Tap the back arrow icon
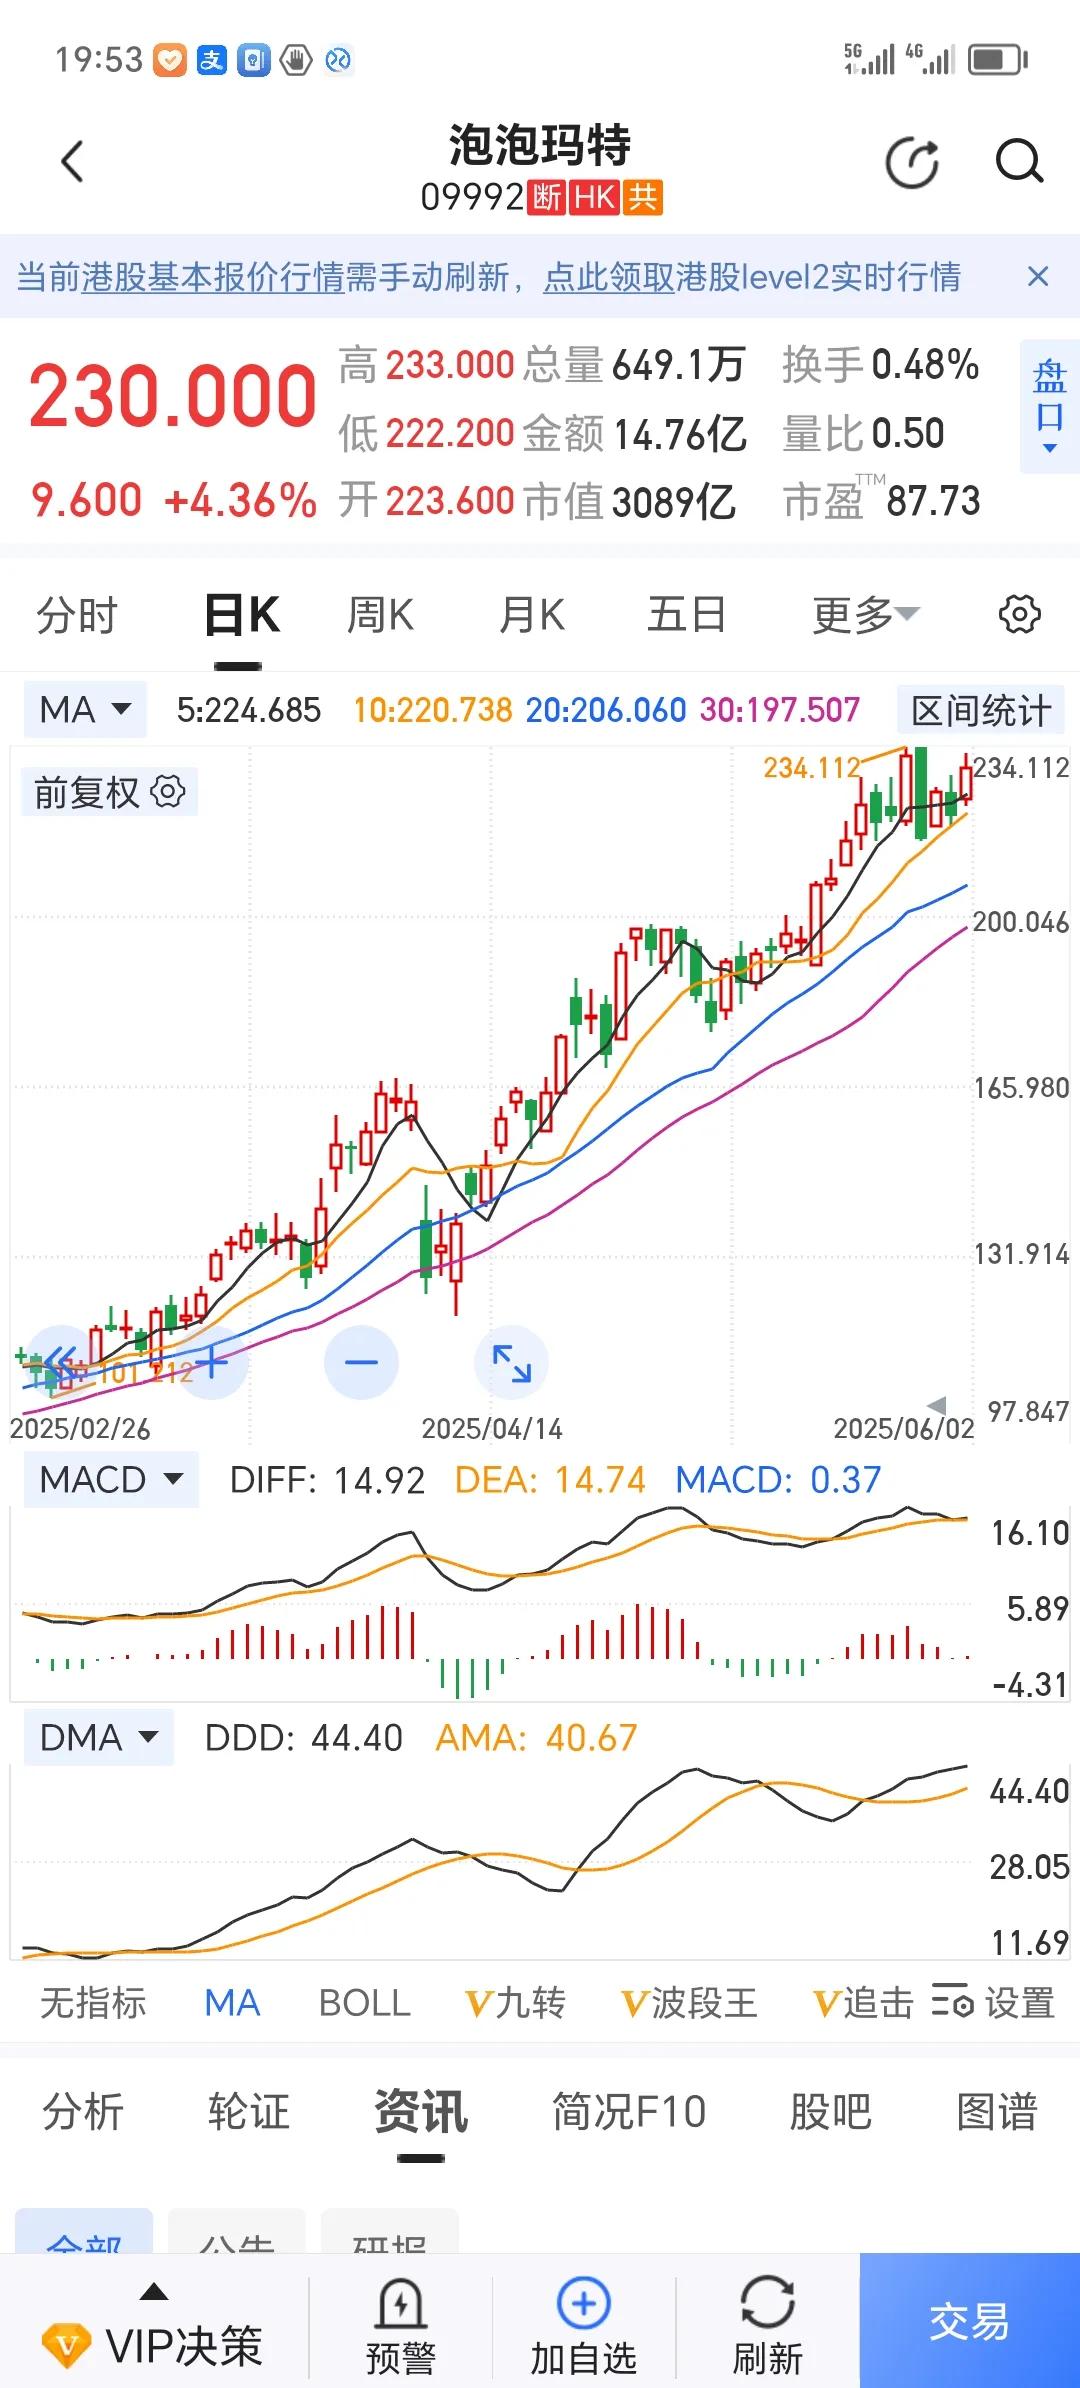This screenshot has height=2388, width=1080. pyautogui.click(x=72, y=161)
